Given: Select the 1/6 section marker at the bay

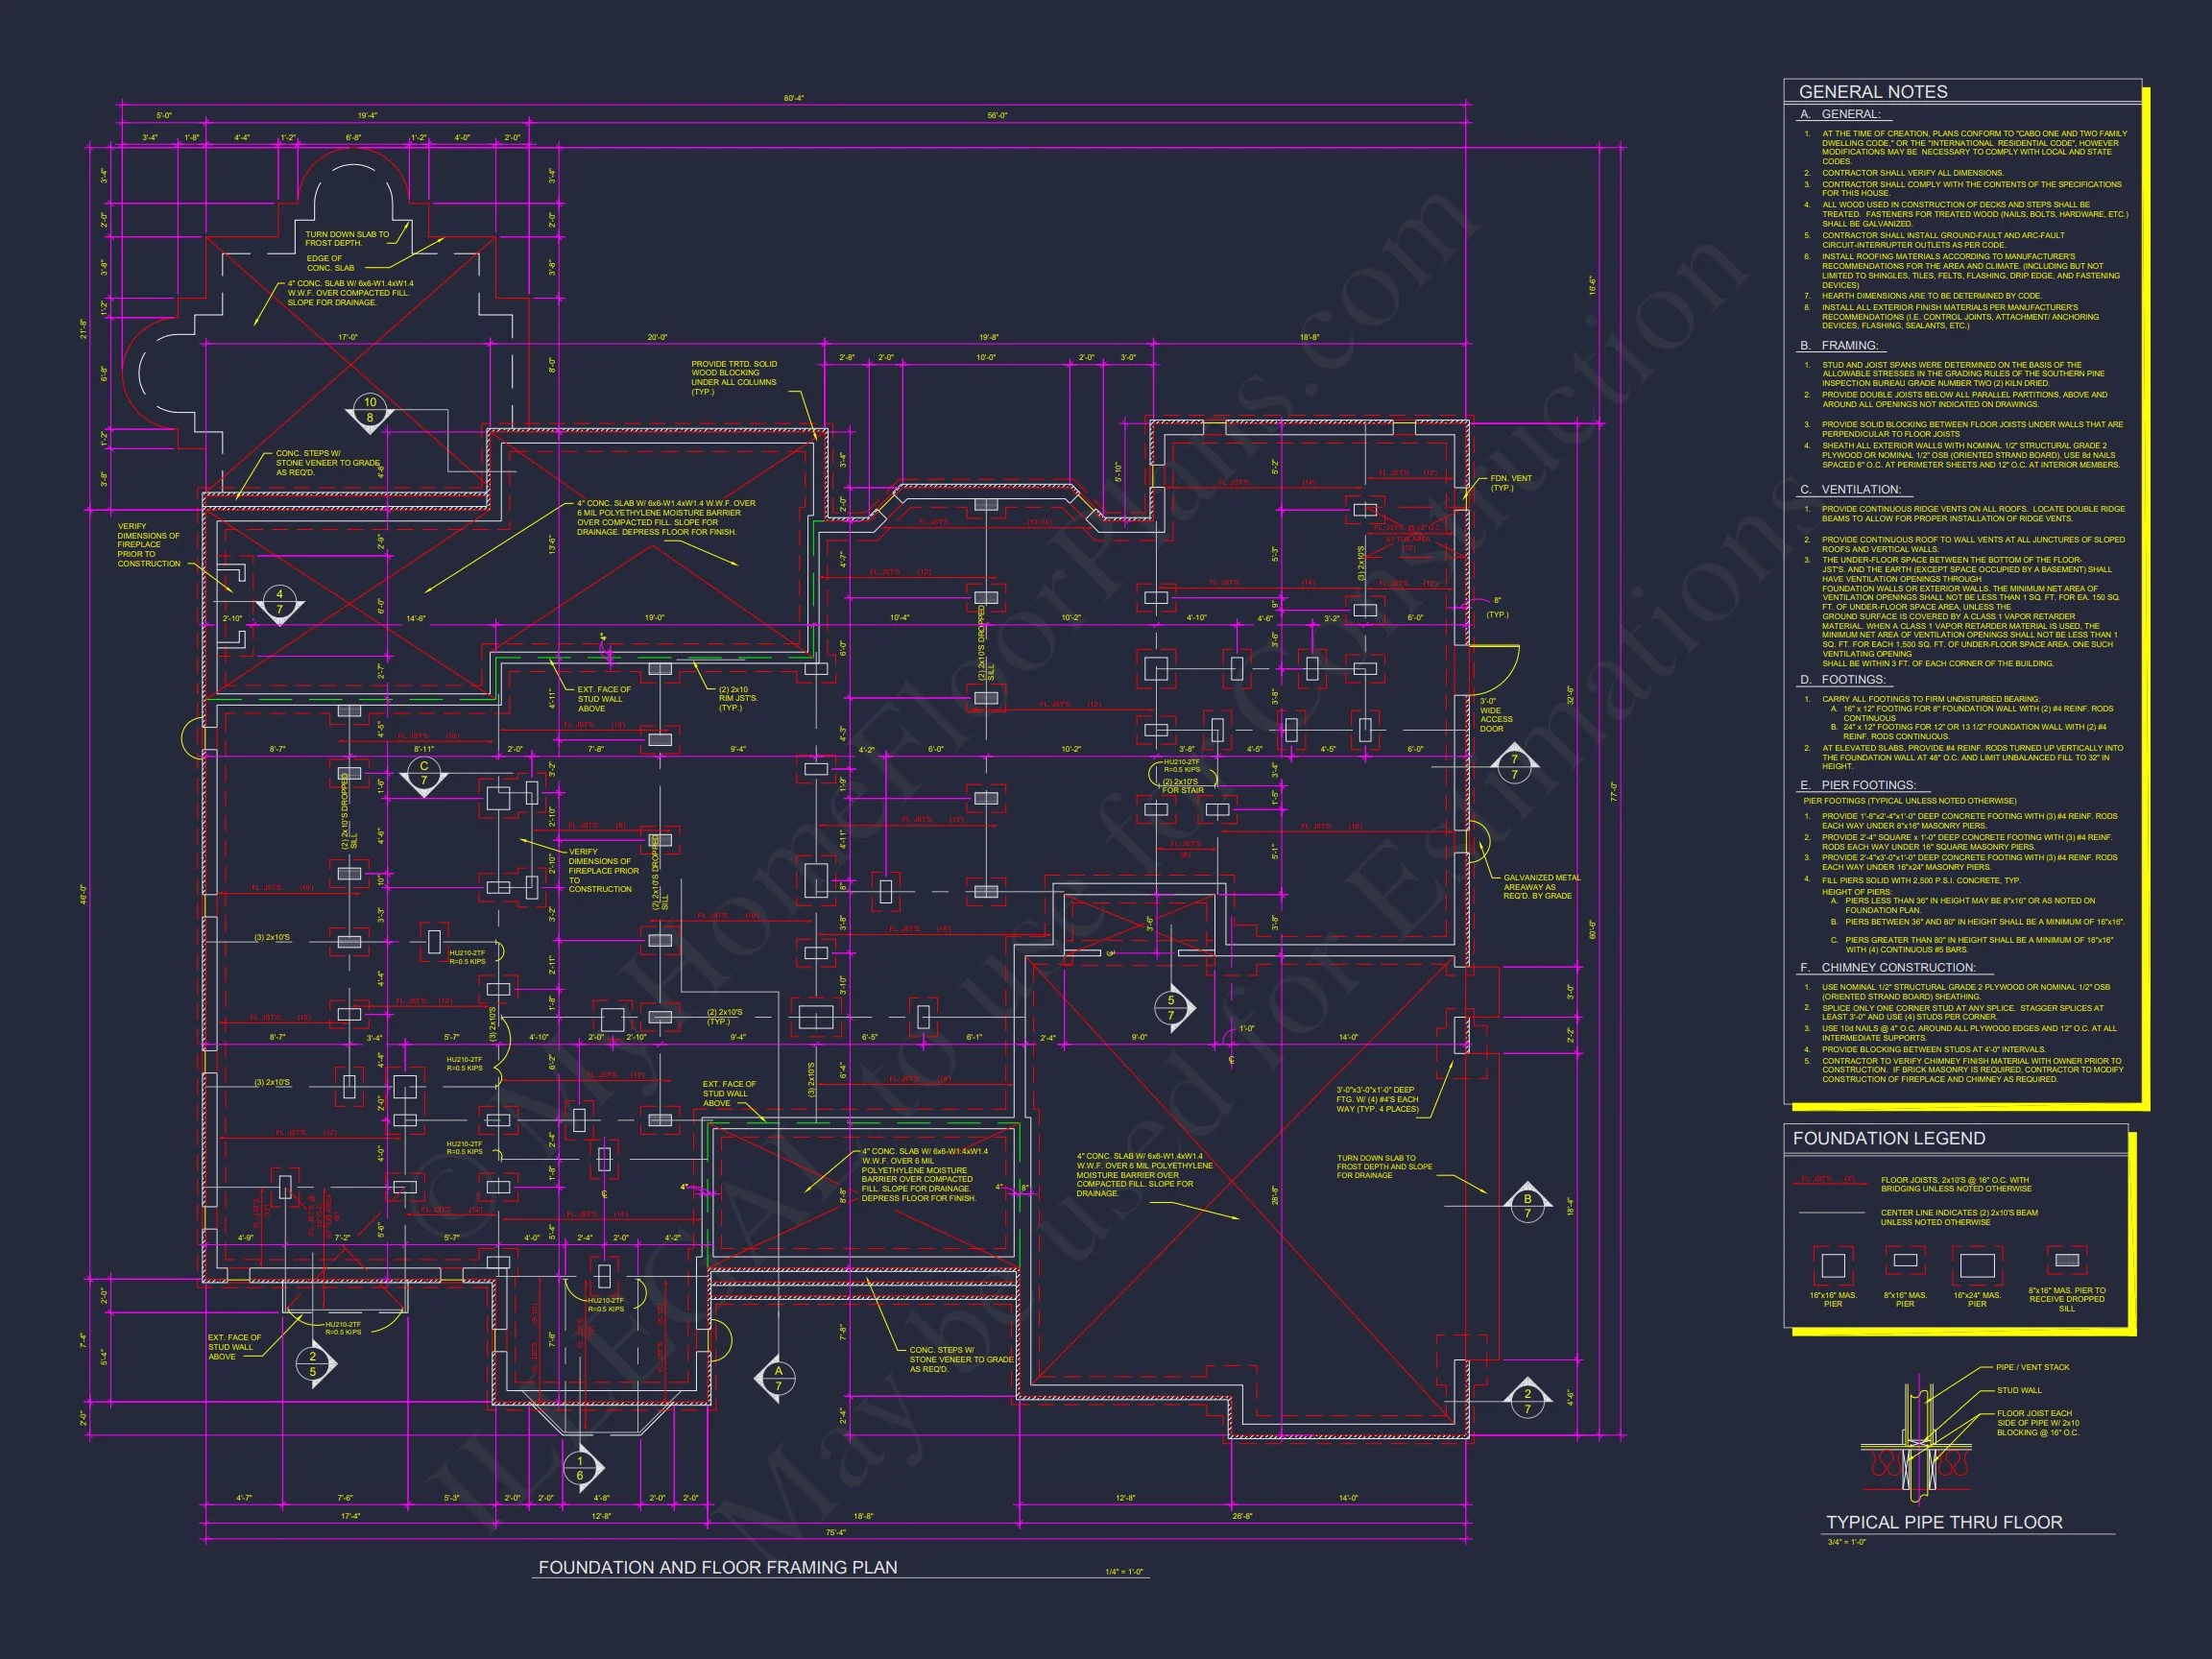Looking at the screenshot, I should click(580, 1467).
